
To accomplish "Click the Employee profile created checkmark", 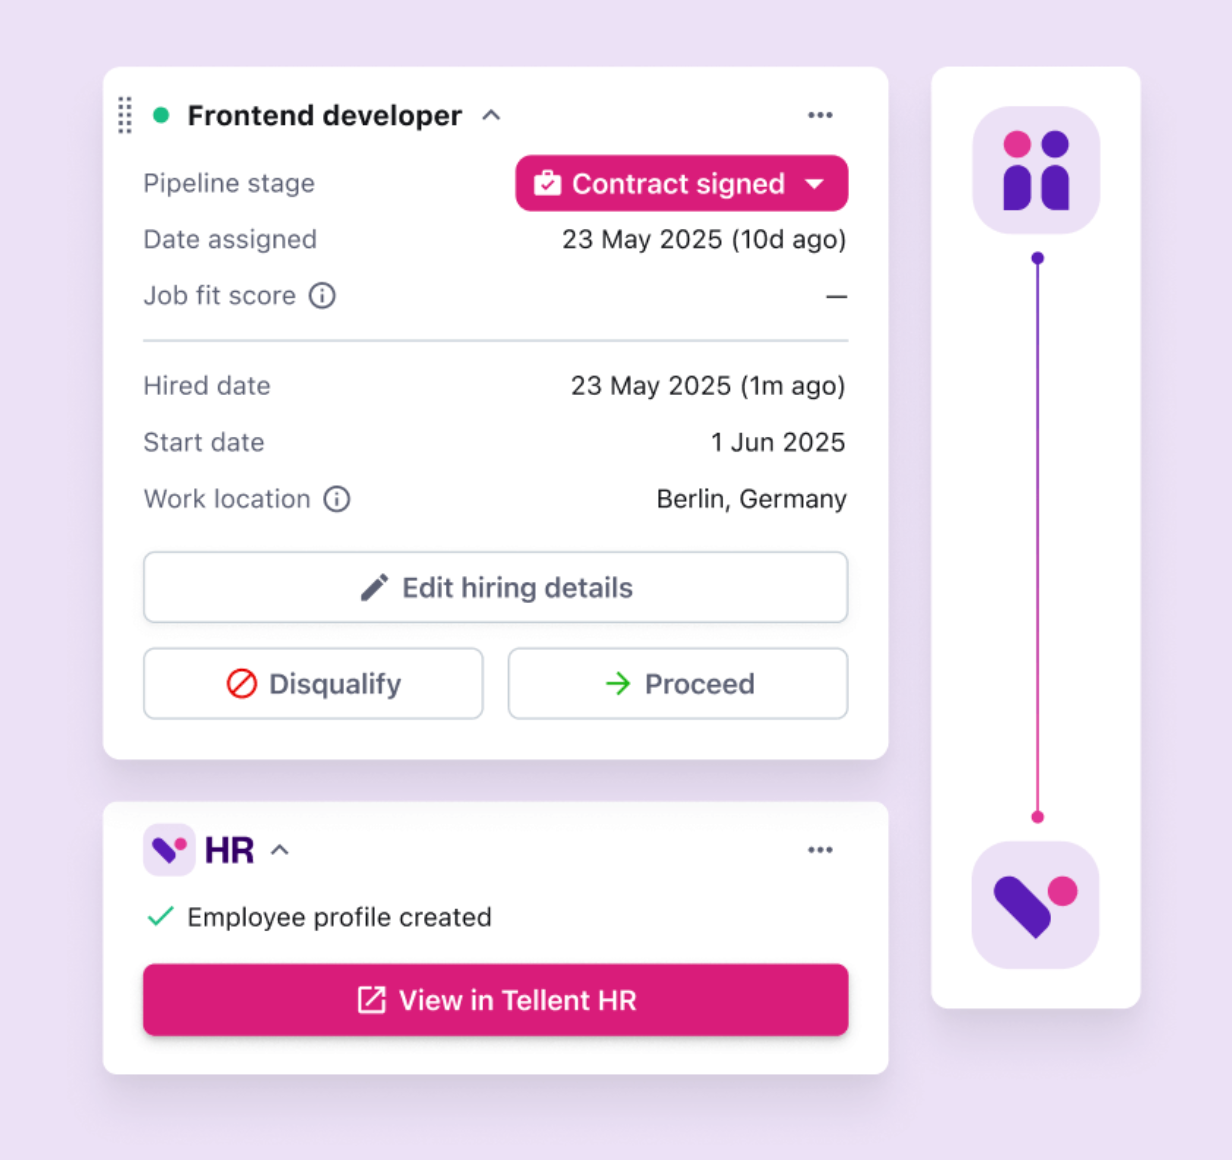I will click(x=160, y=916).
